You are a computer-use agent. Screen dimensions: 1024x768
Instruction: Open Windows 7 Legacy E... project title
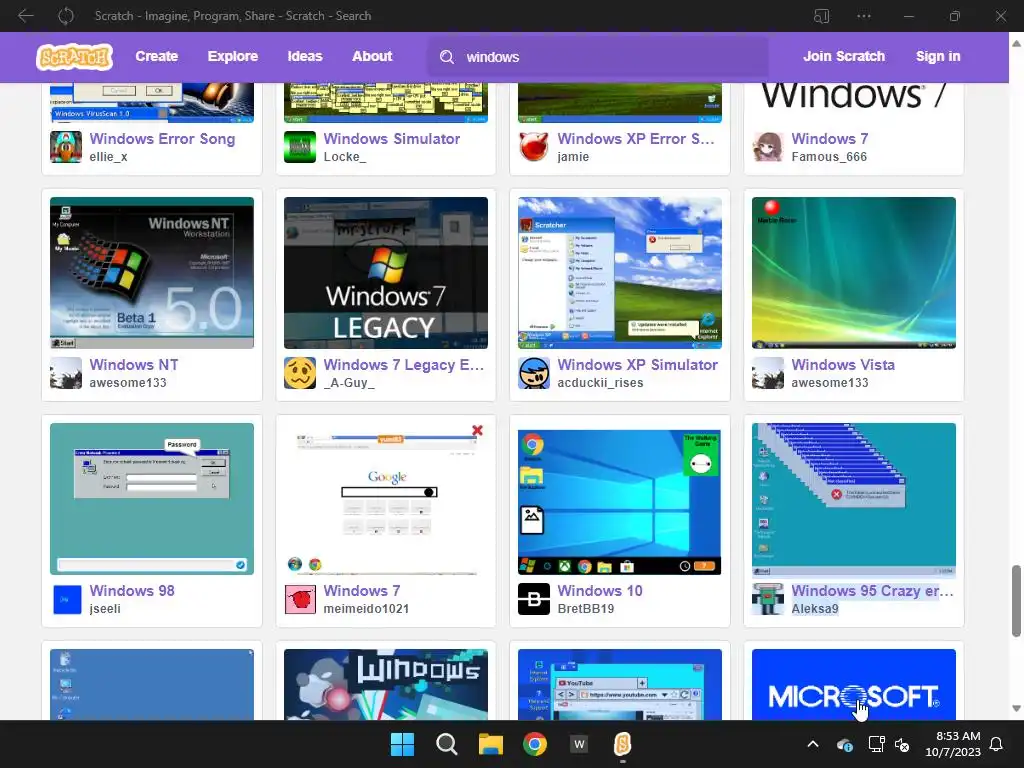coord(404,364)
